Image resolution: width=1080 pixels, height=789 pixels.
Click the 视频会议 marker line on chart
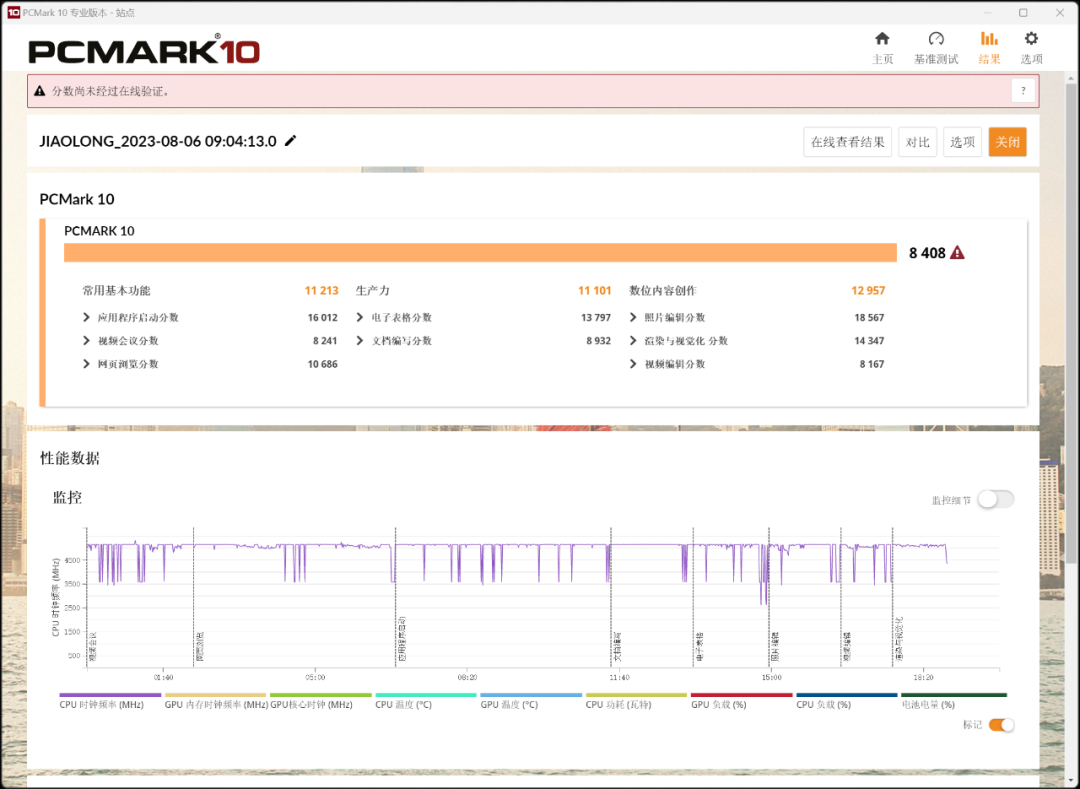coord(87,597)
